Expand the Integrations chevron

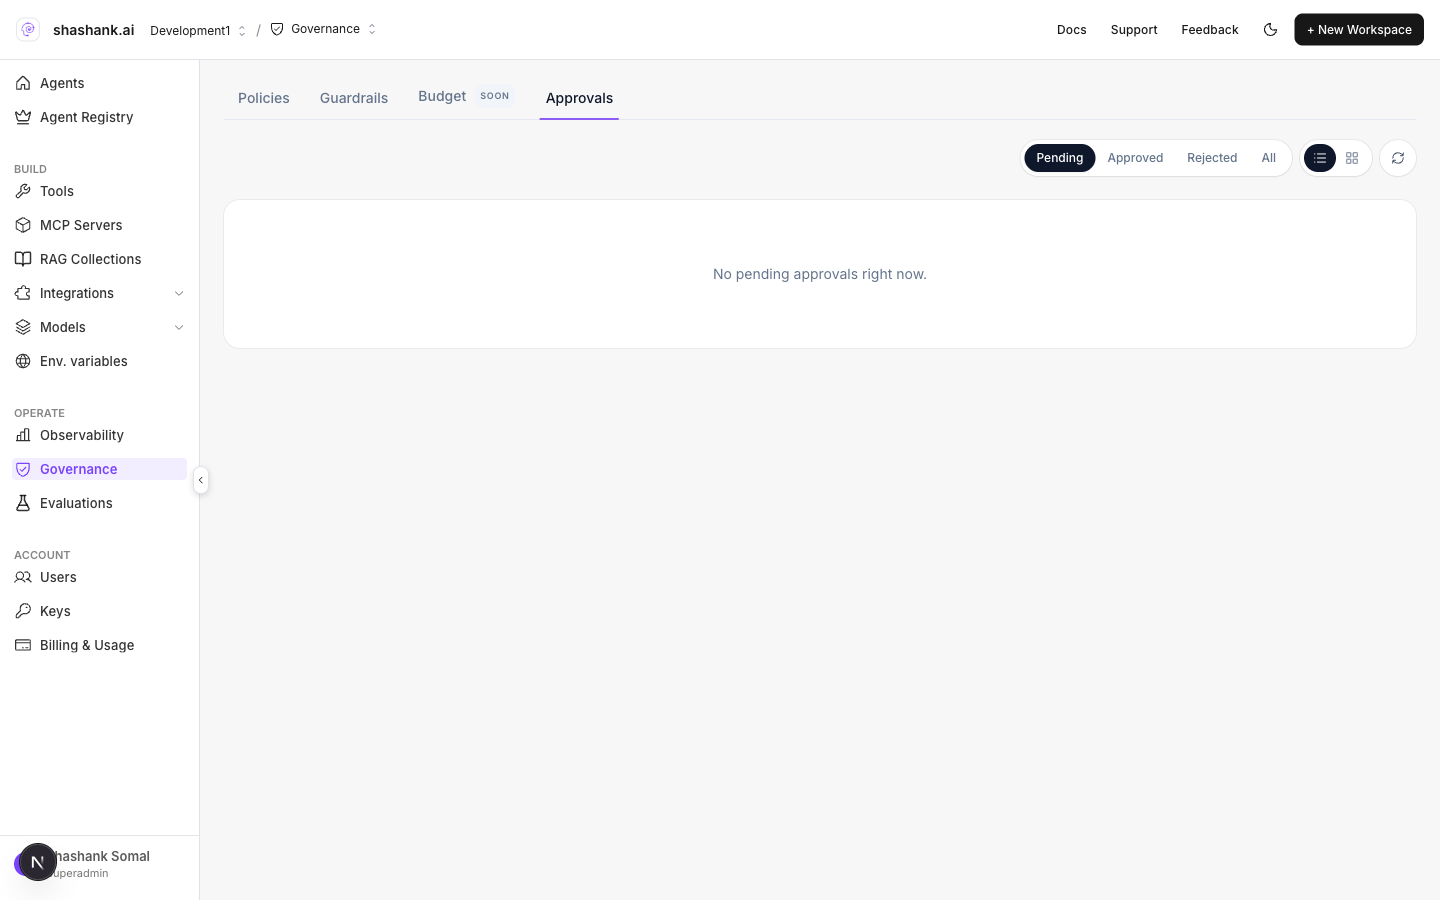(179, 293)
